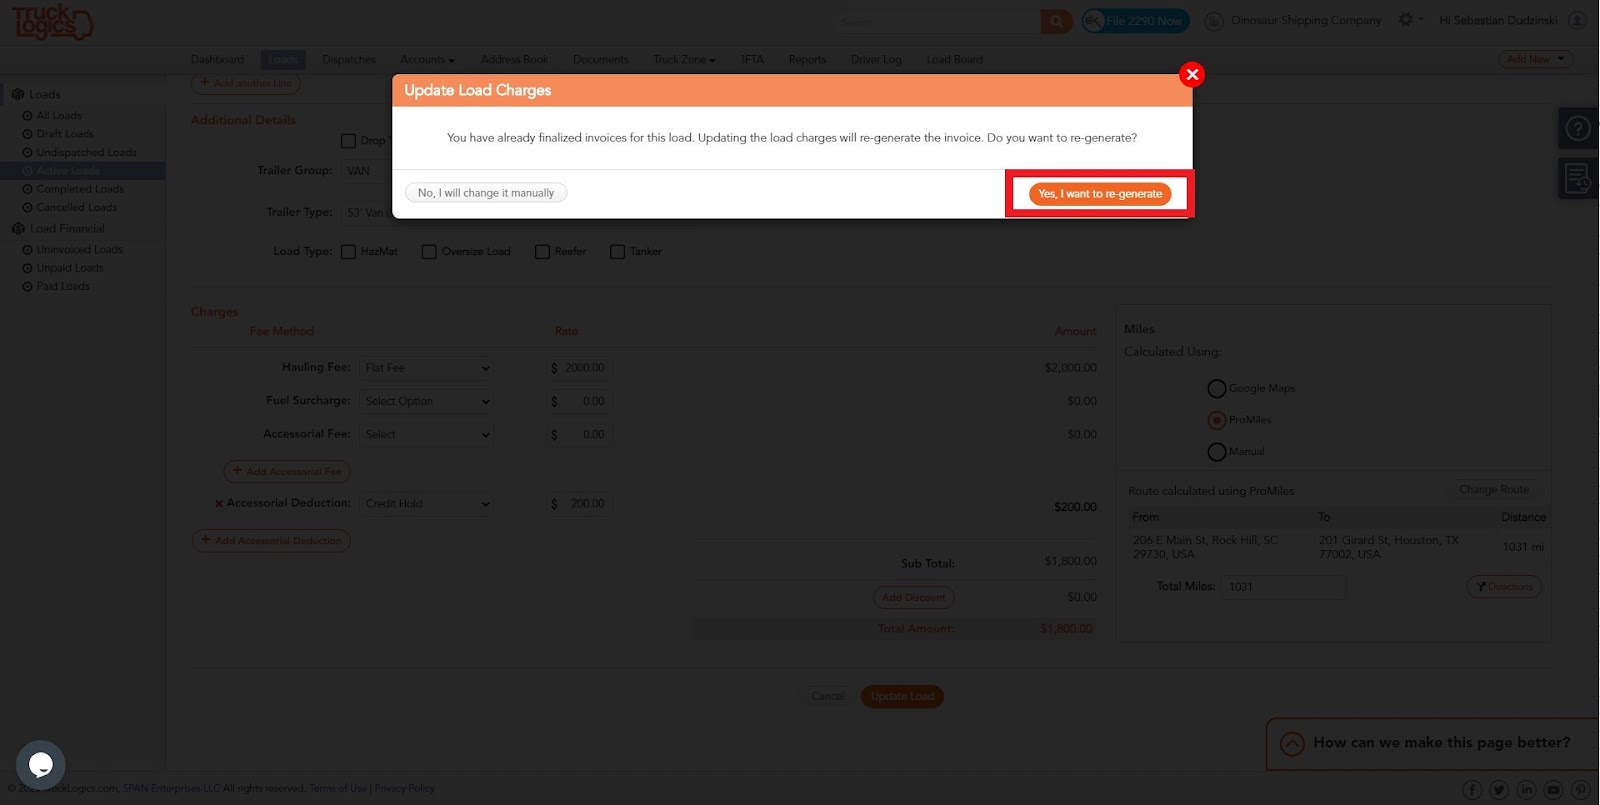
Task: Open the Driver Log tab
Action: pos(876,60)
